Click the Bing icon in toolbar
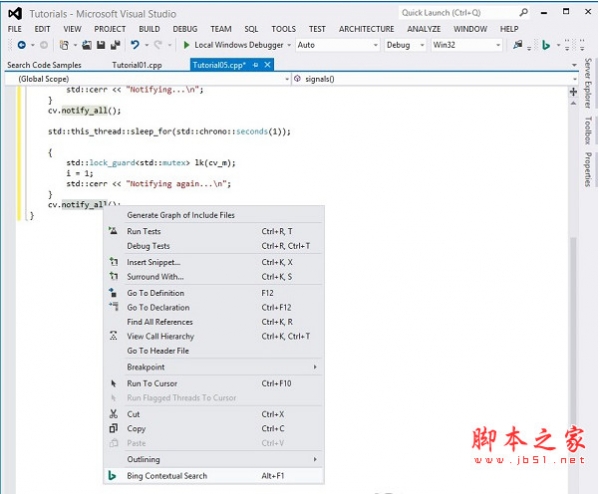Image resolution: width=600 pixels, height=494 pixels. coord(546,46)
